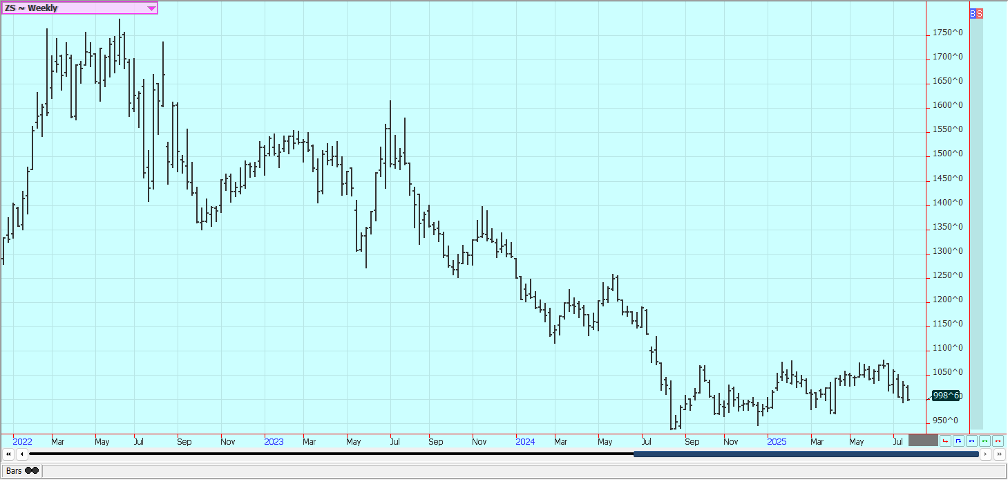Click the dark blue horizontal scrollbar thumb
The width and height of the screenshot is (1008, 480).
click(x=806, y=454)
